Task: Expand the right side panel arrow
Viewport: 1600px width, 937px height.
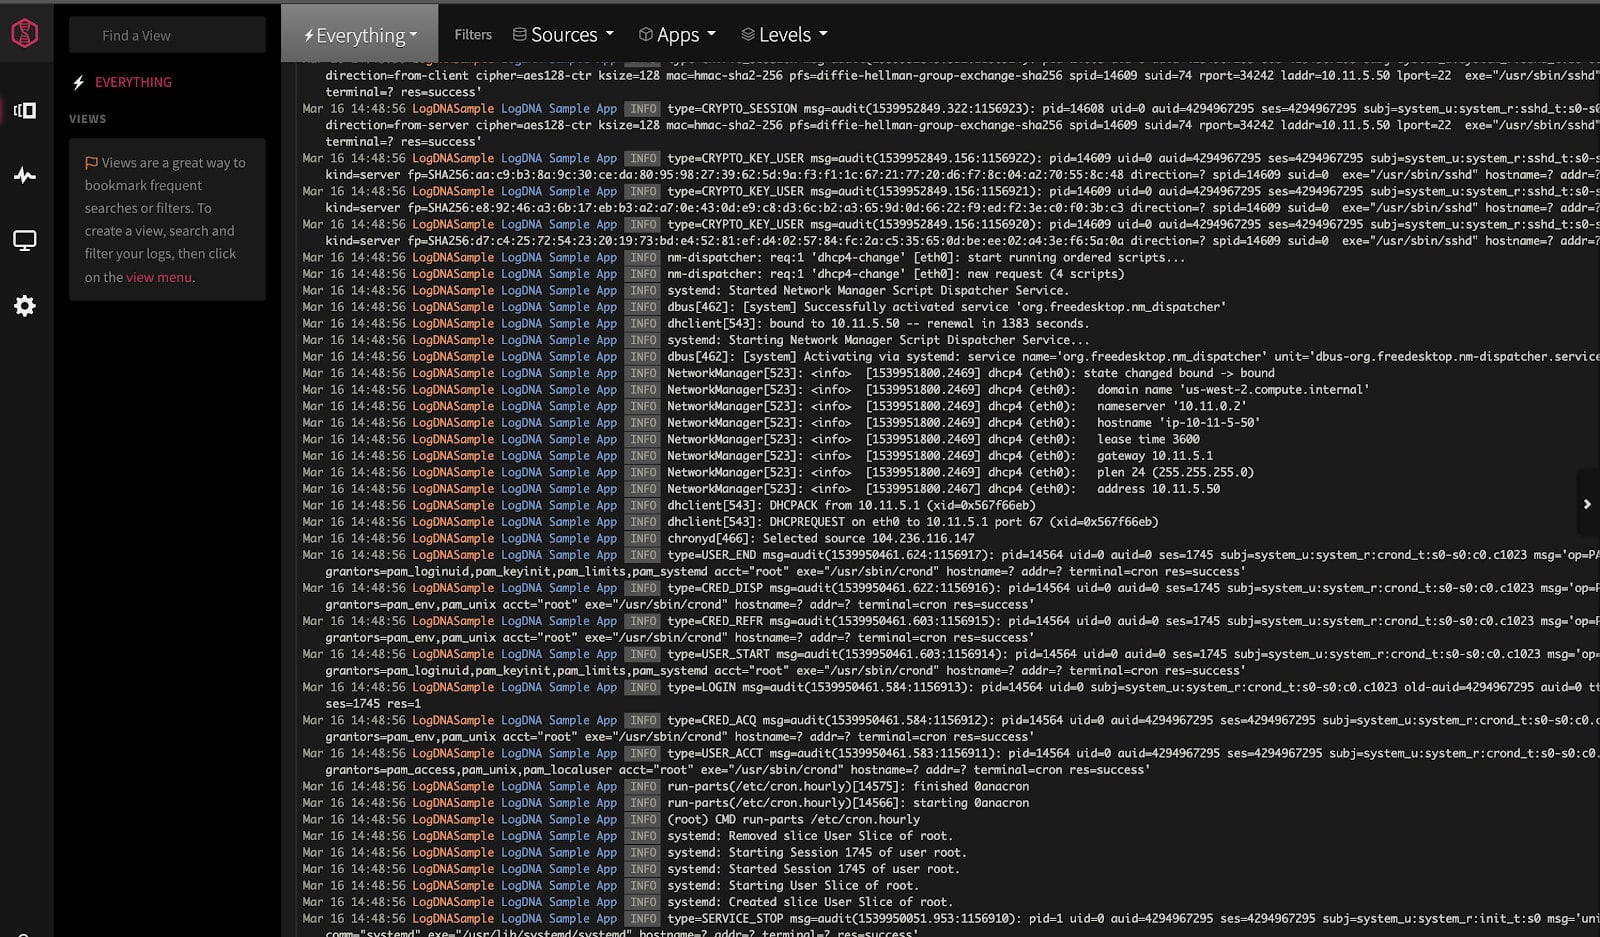Action: [x=1587, y=504]
